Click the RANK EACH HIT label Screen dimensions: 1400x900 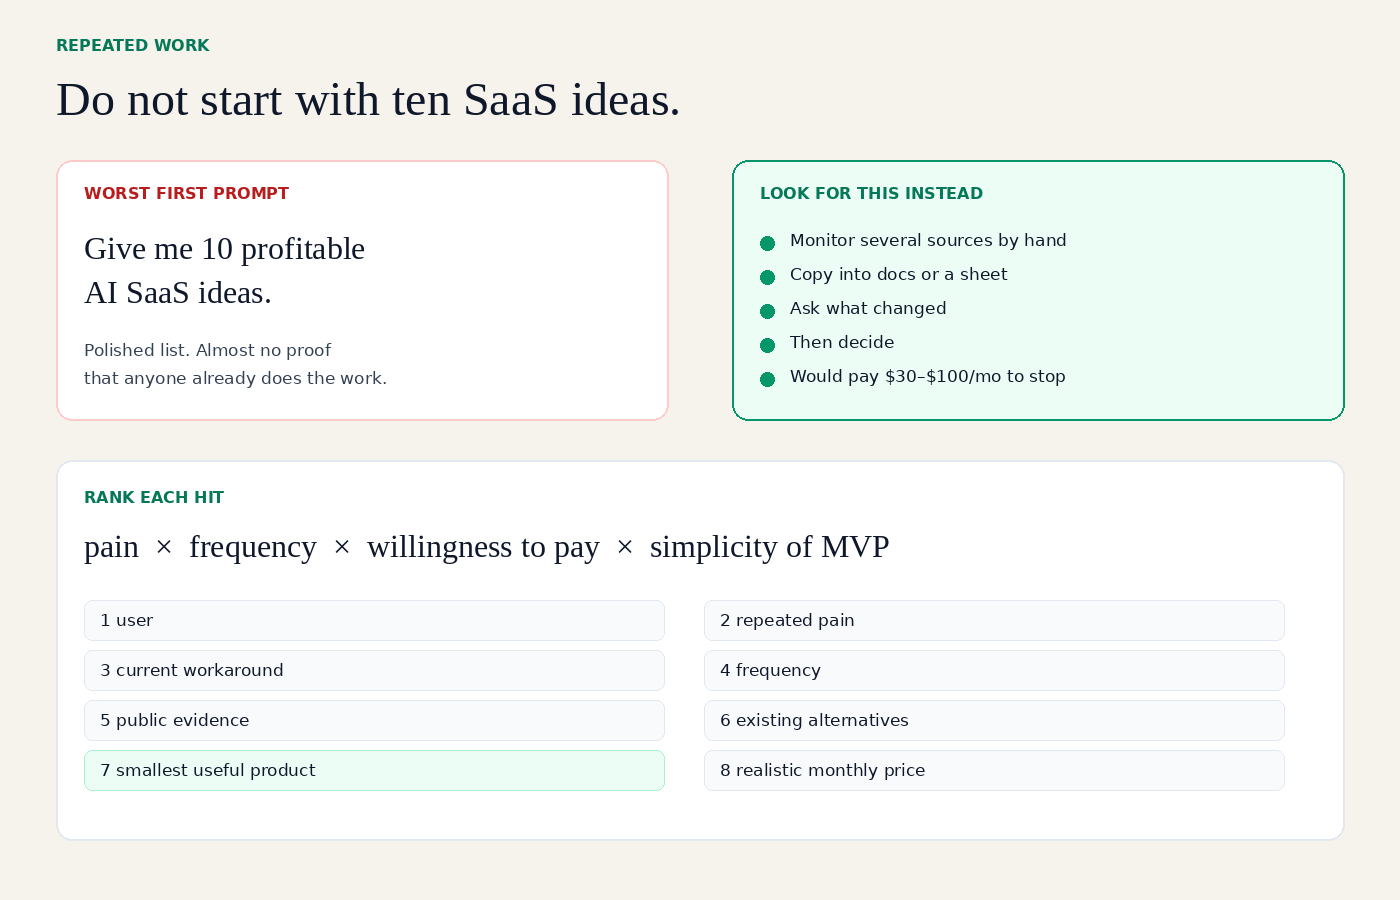[x=154, y=497]
